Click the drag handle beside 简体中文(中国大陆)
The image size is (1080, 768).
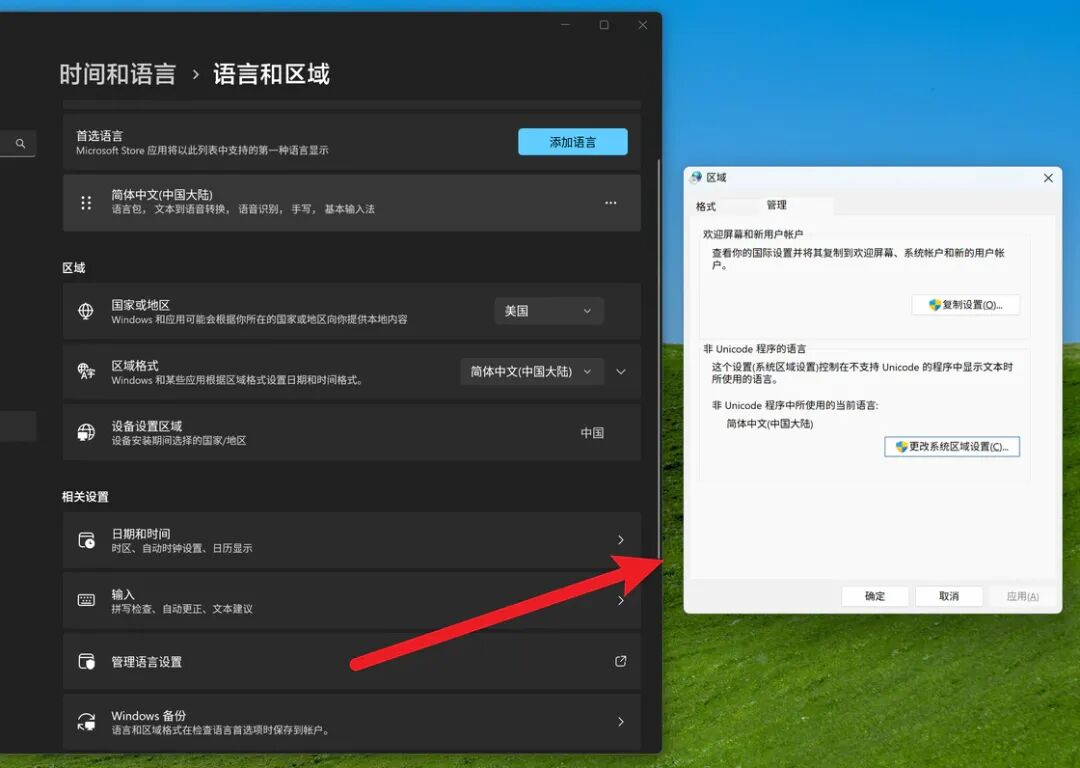pos(86,203)
